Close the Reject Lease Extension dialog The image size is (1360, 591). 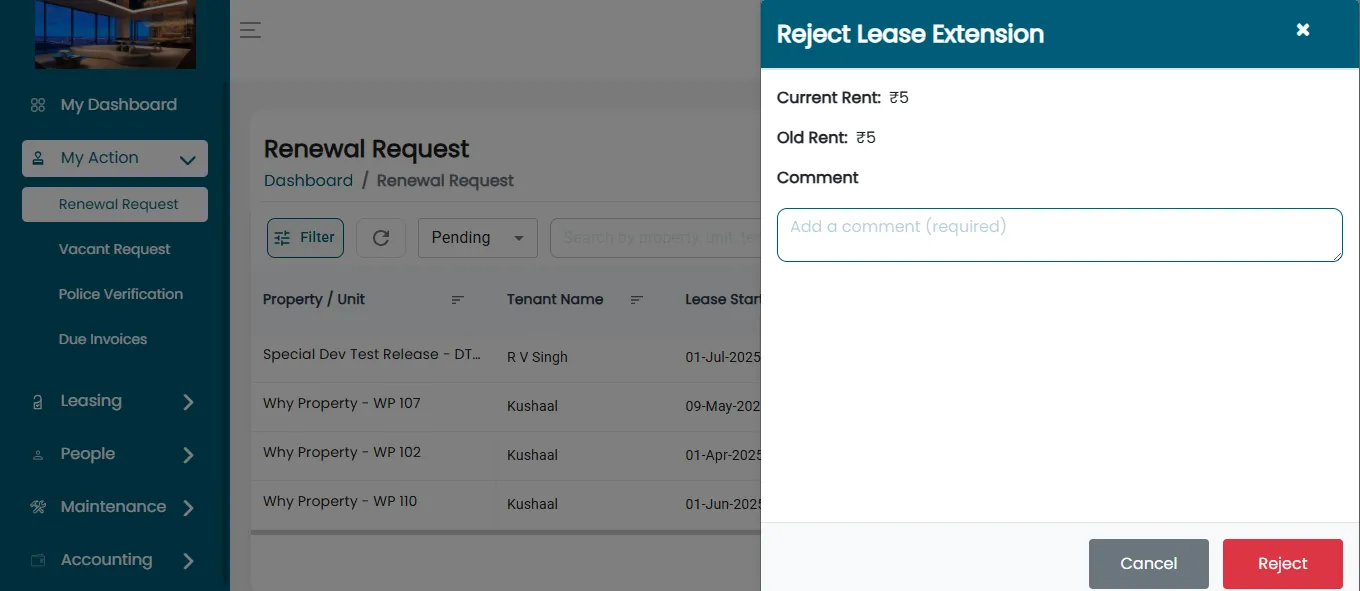click(1303, 30)
